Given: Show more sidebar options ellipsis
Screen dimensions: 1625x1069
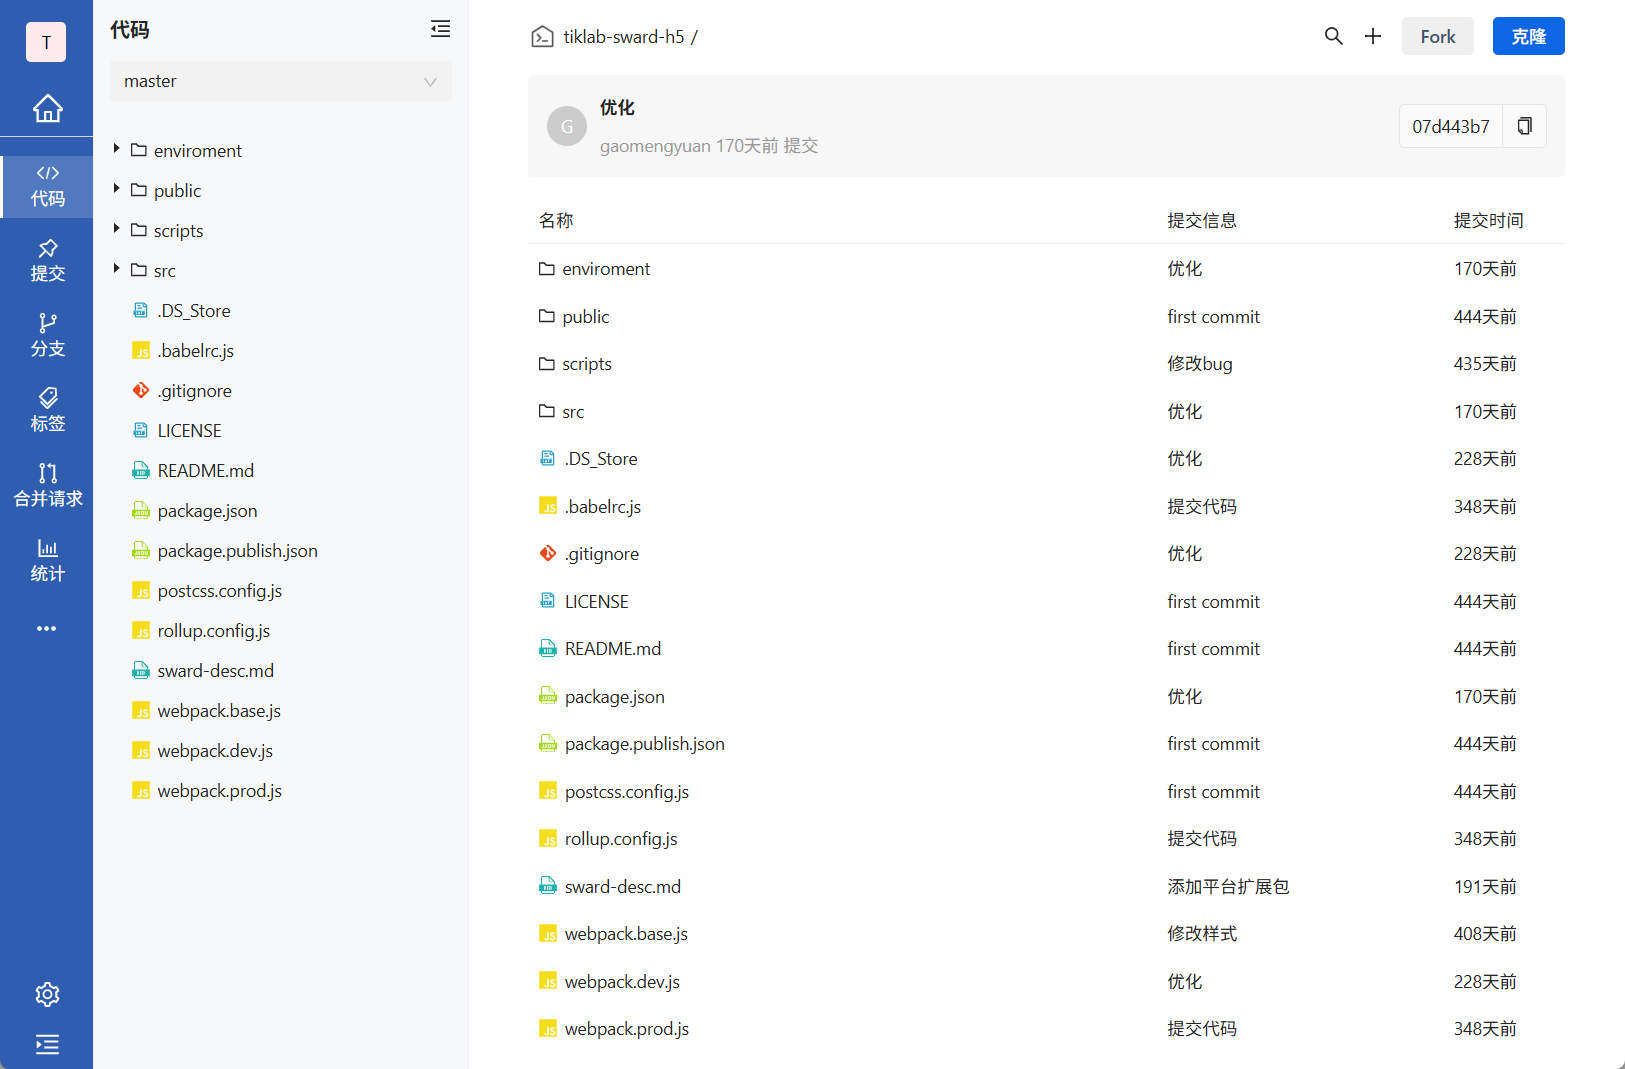Looking at the screenshot, I should [x=47, y=629].
